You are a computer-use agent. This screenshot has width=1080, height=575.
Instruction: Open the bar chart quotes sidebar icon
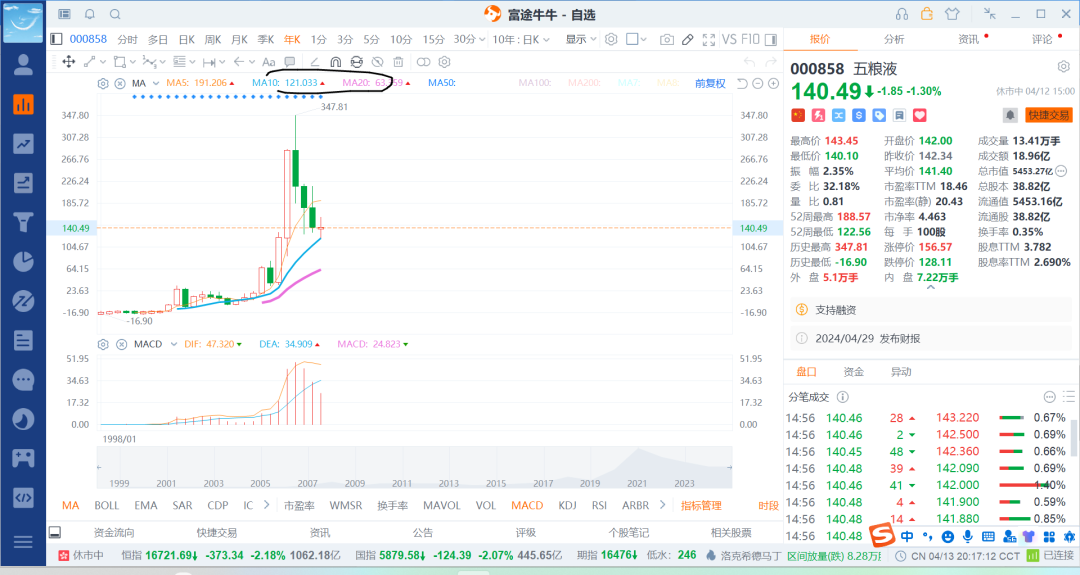pos(23,105)
